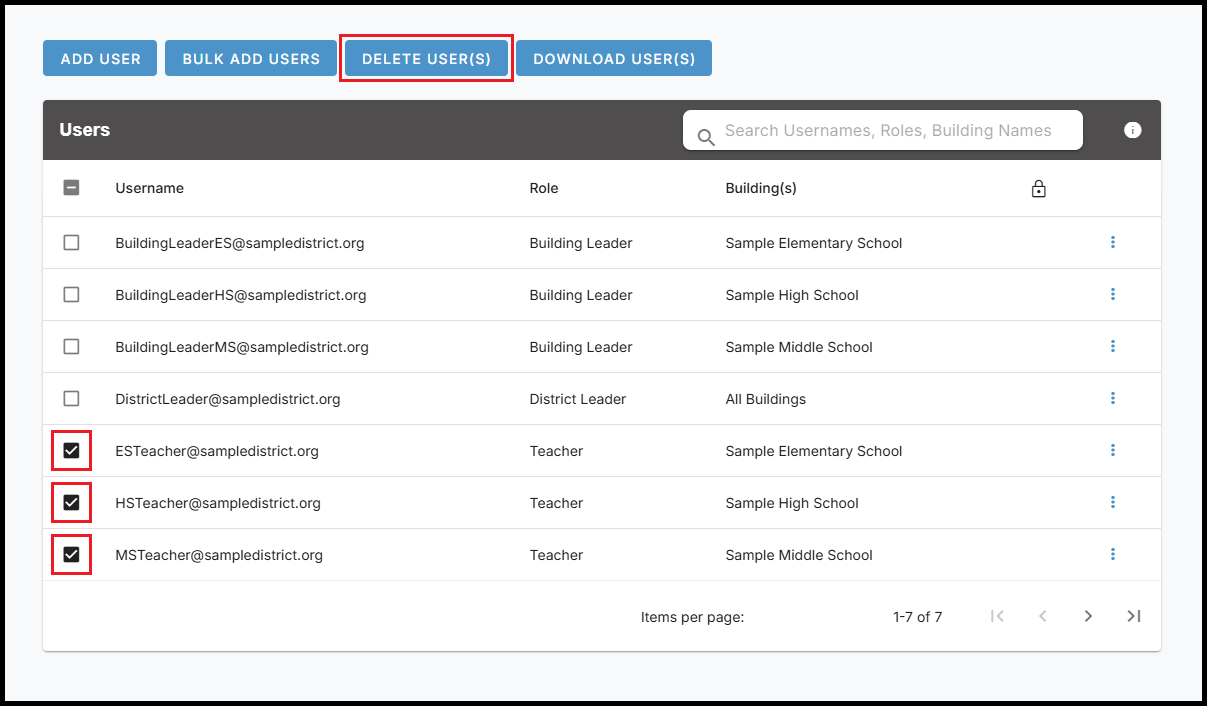Jump to last page arrow

pyautogui.click(x=1133, y=616)
